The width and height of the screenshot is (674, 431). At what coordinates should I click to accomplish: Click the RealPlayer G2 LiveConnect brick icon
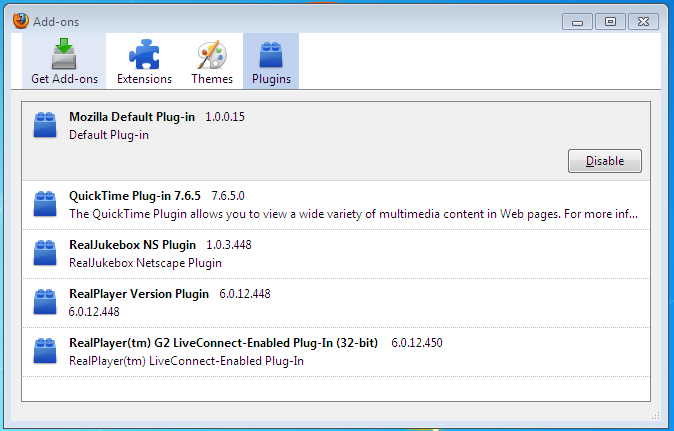[45, 351]
